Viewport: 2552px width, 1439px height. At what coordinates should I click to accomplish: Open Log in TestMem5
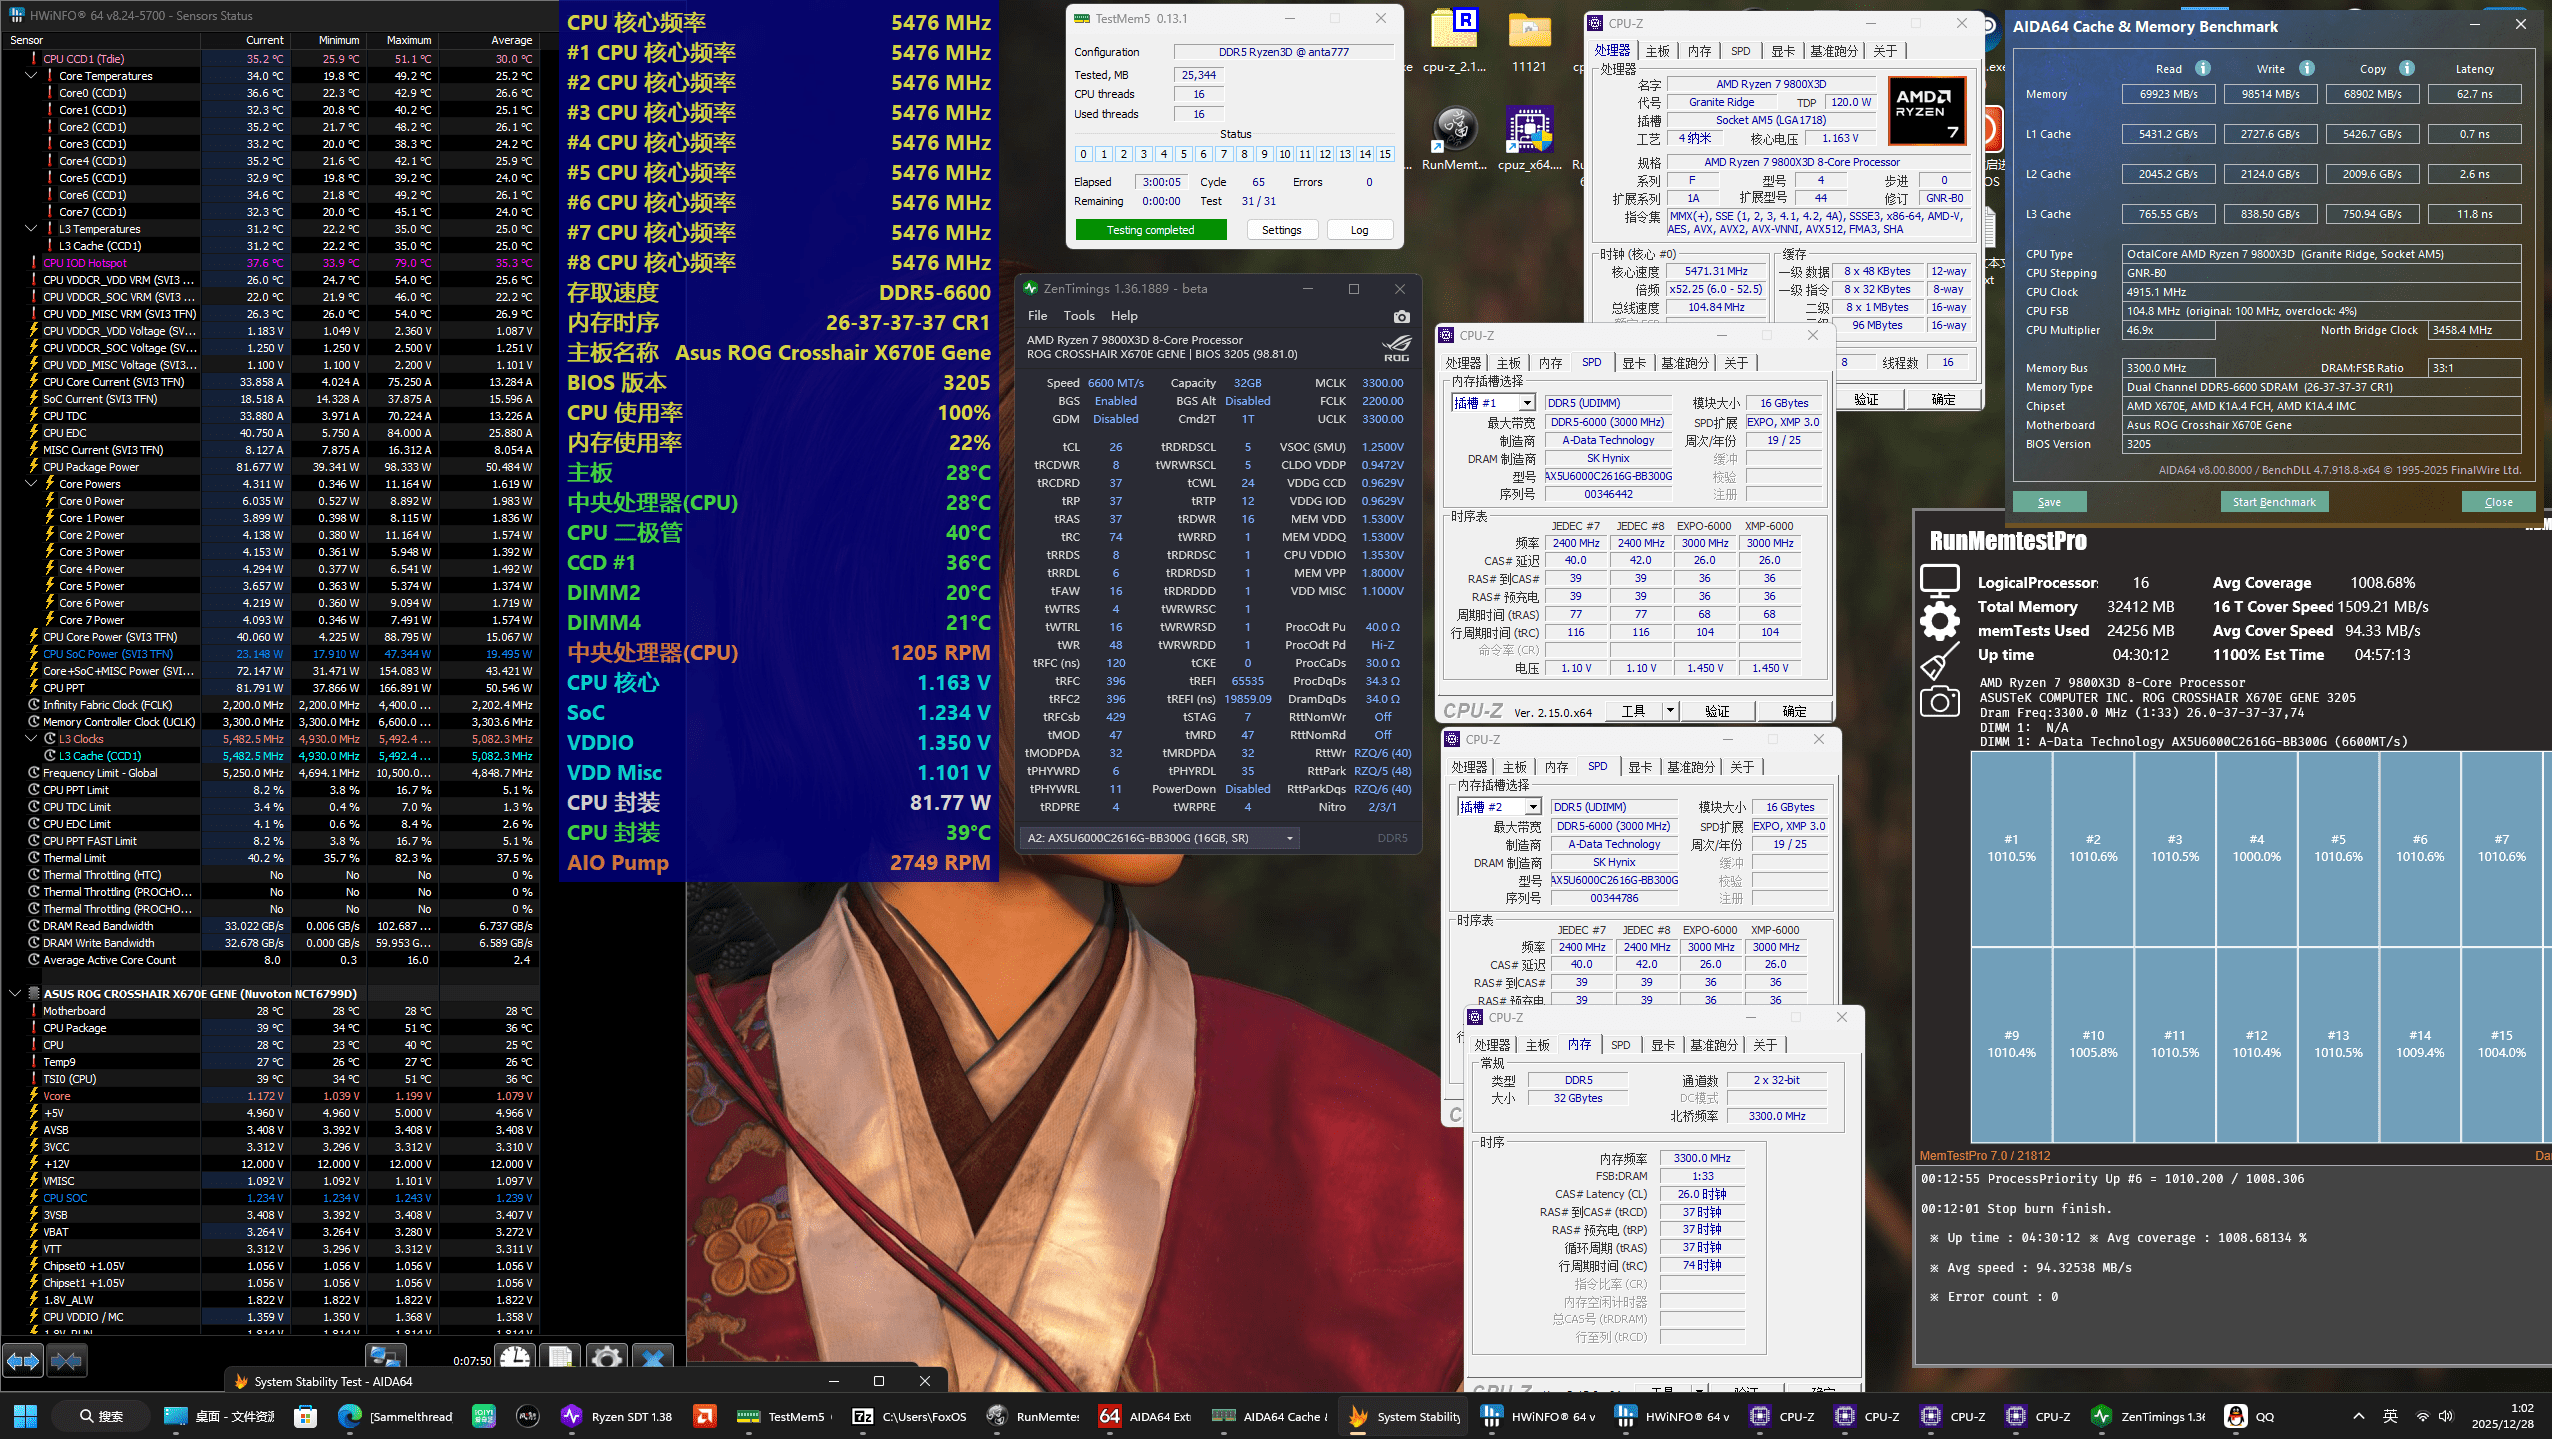(1359, 230)
